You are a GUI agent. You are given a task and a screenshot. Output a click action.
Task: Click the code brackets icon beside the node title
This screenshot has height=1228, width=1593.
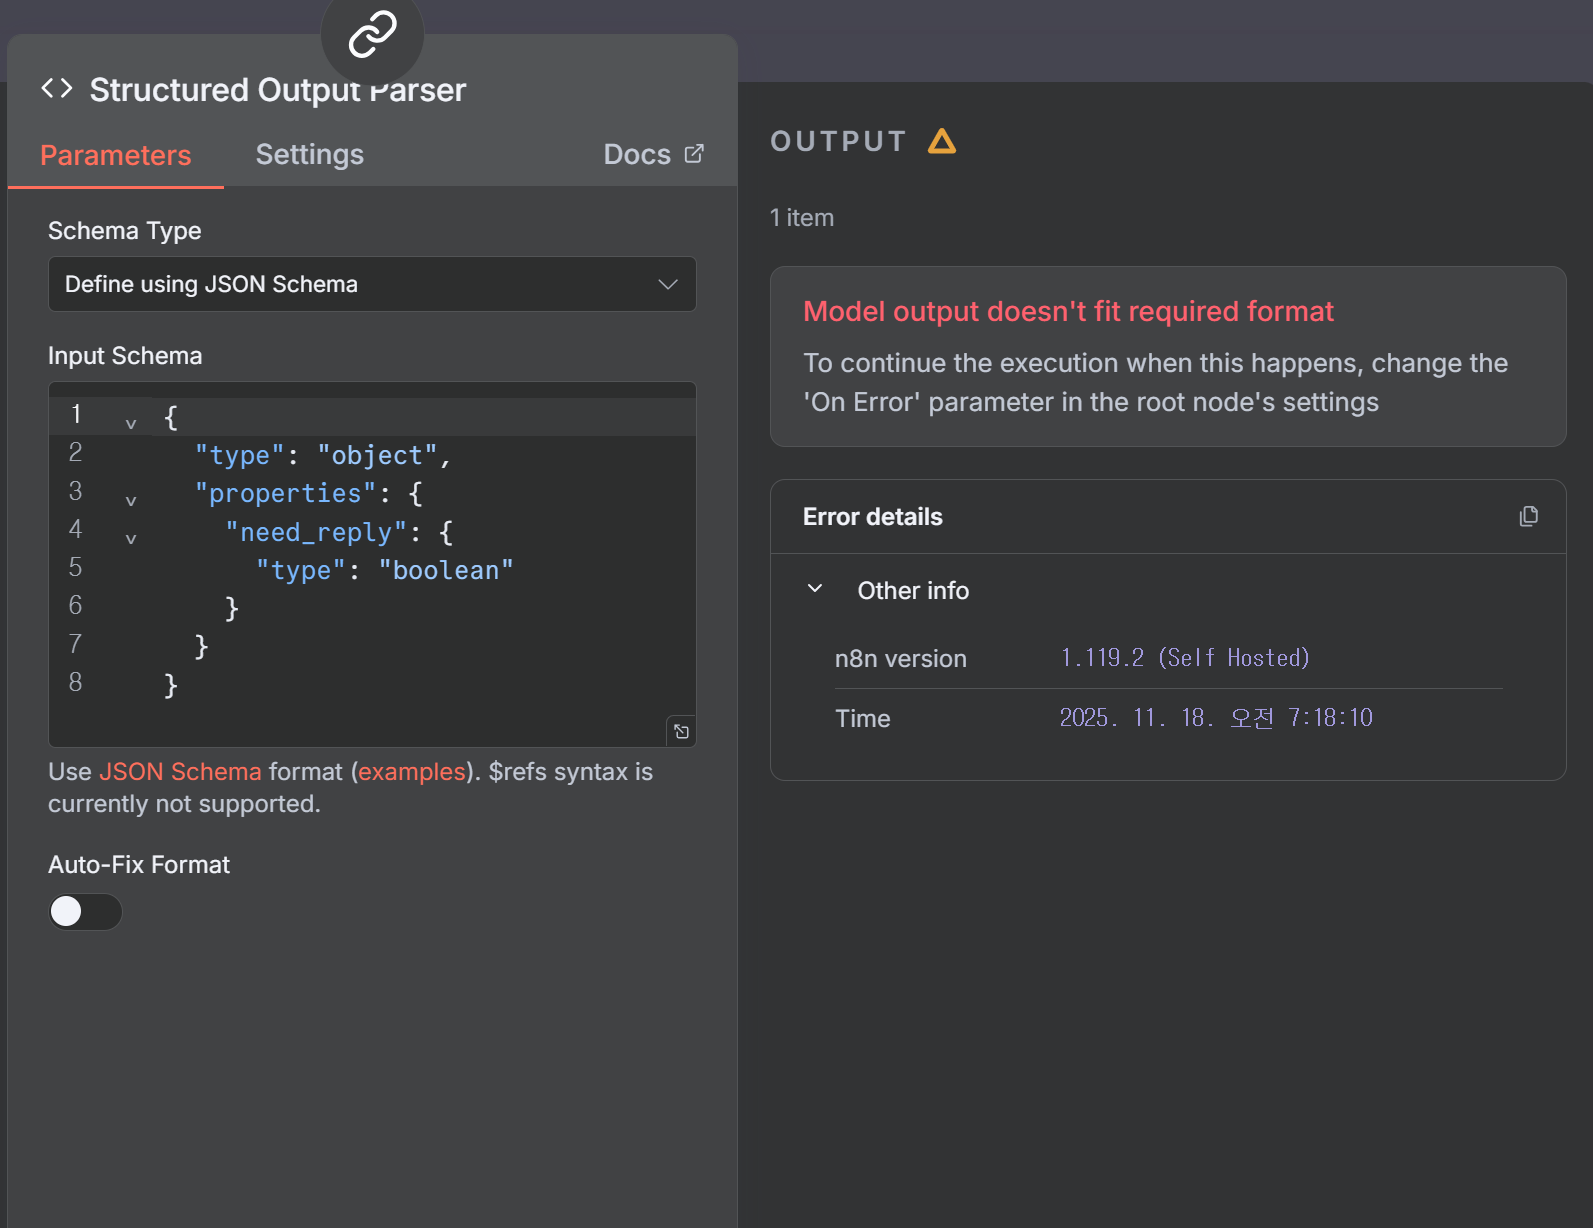57,89
